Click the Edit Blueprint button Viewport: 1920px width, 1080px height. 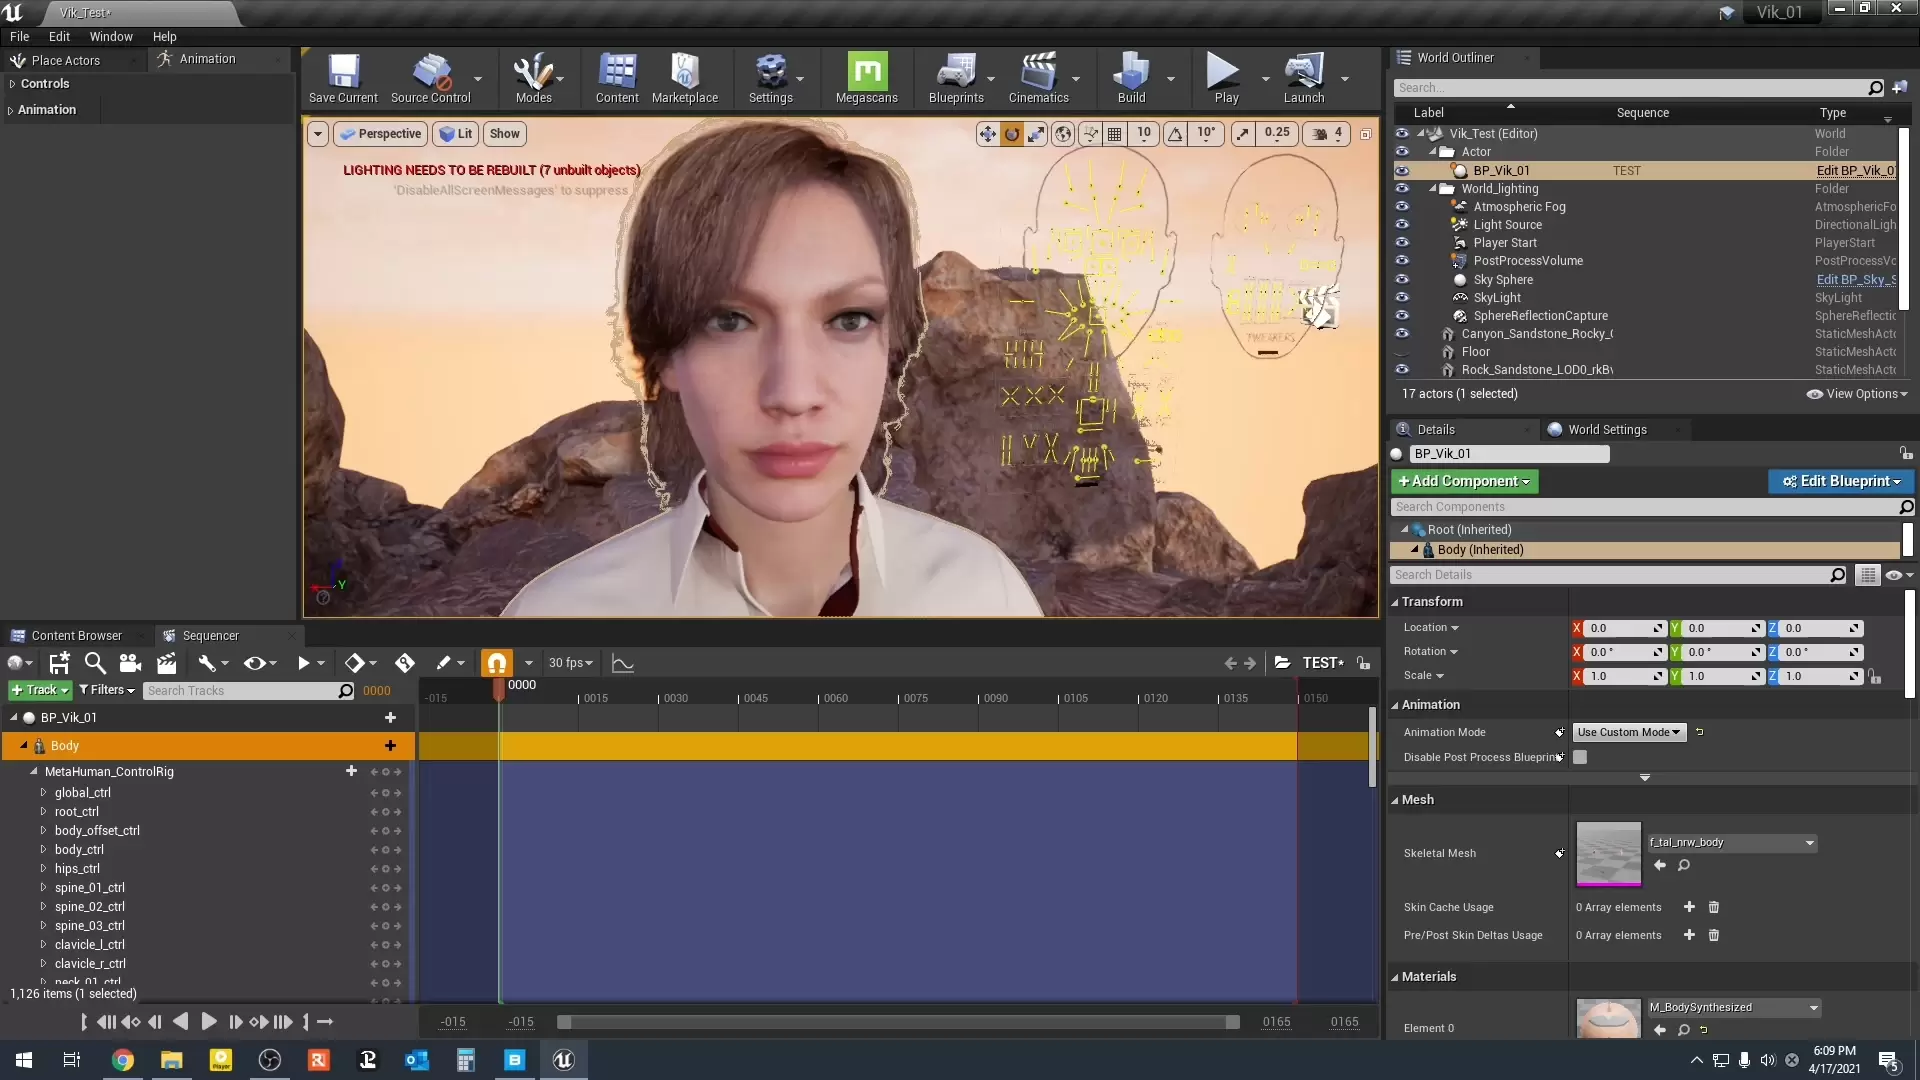tap(1841, 481)
